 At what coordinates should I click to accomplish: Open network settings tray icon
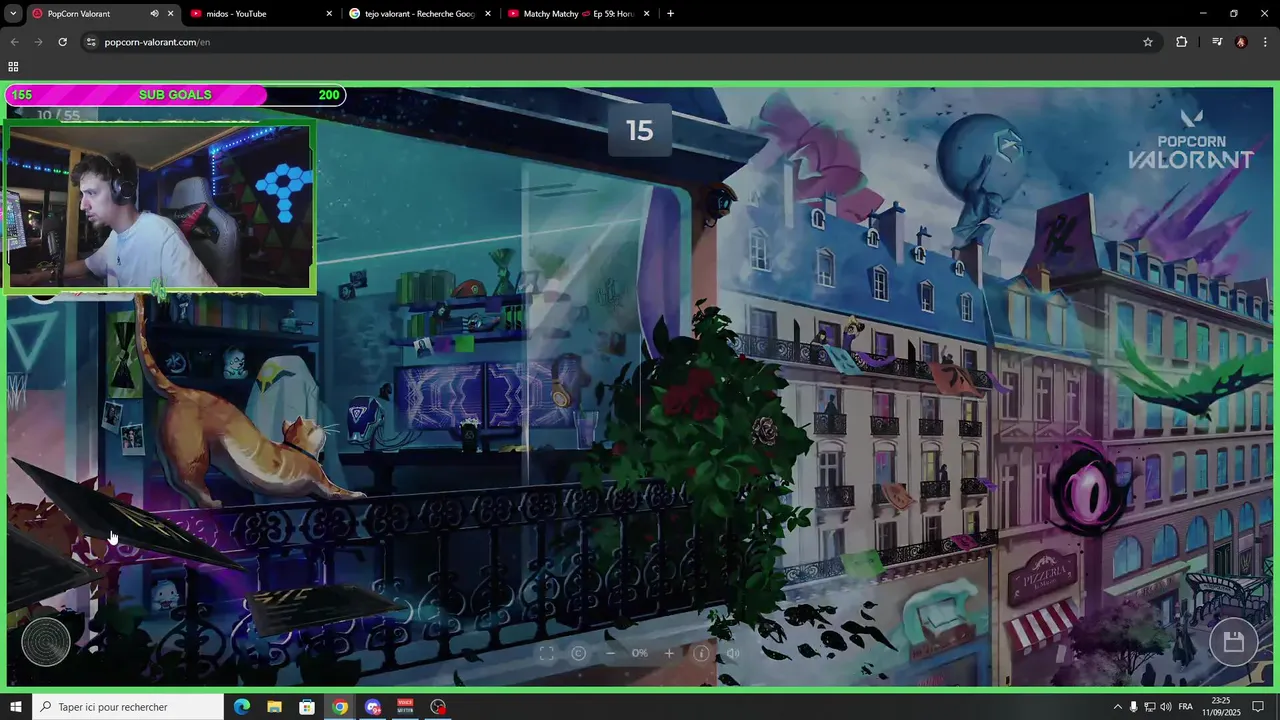[1149, 707]
